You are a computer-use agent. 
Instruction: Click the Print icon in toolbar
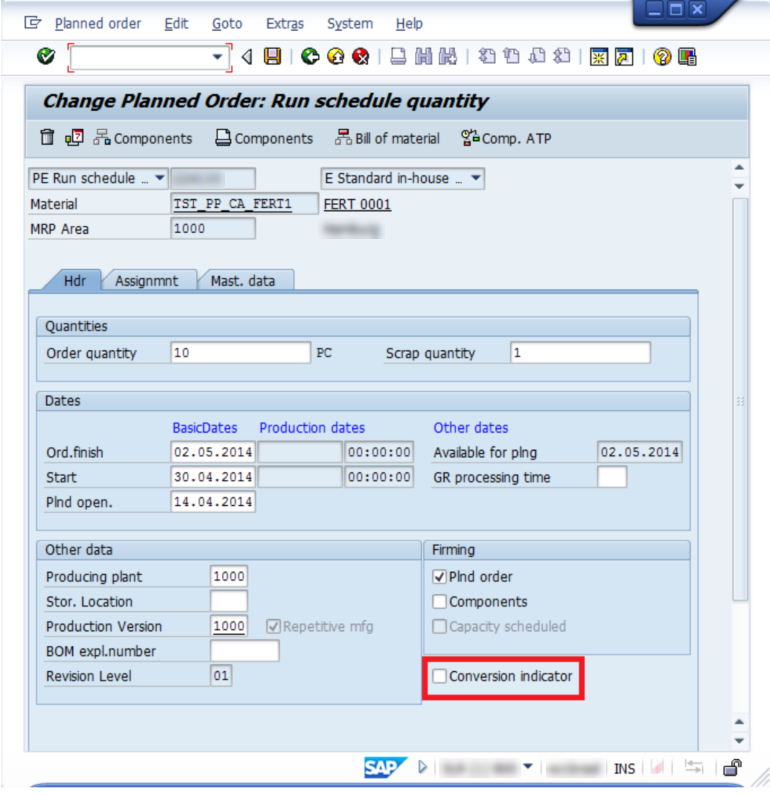(x=398, y=56)
